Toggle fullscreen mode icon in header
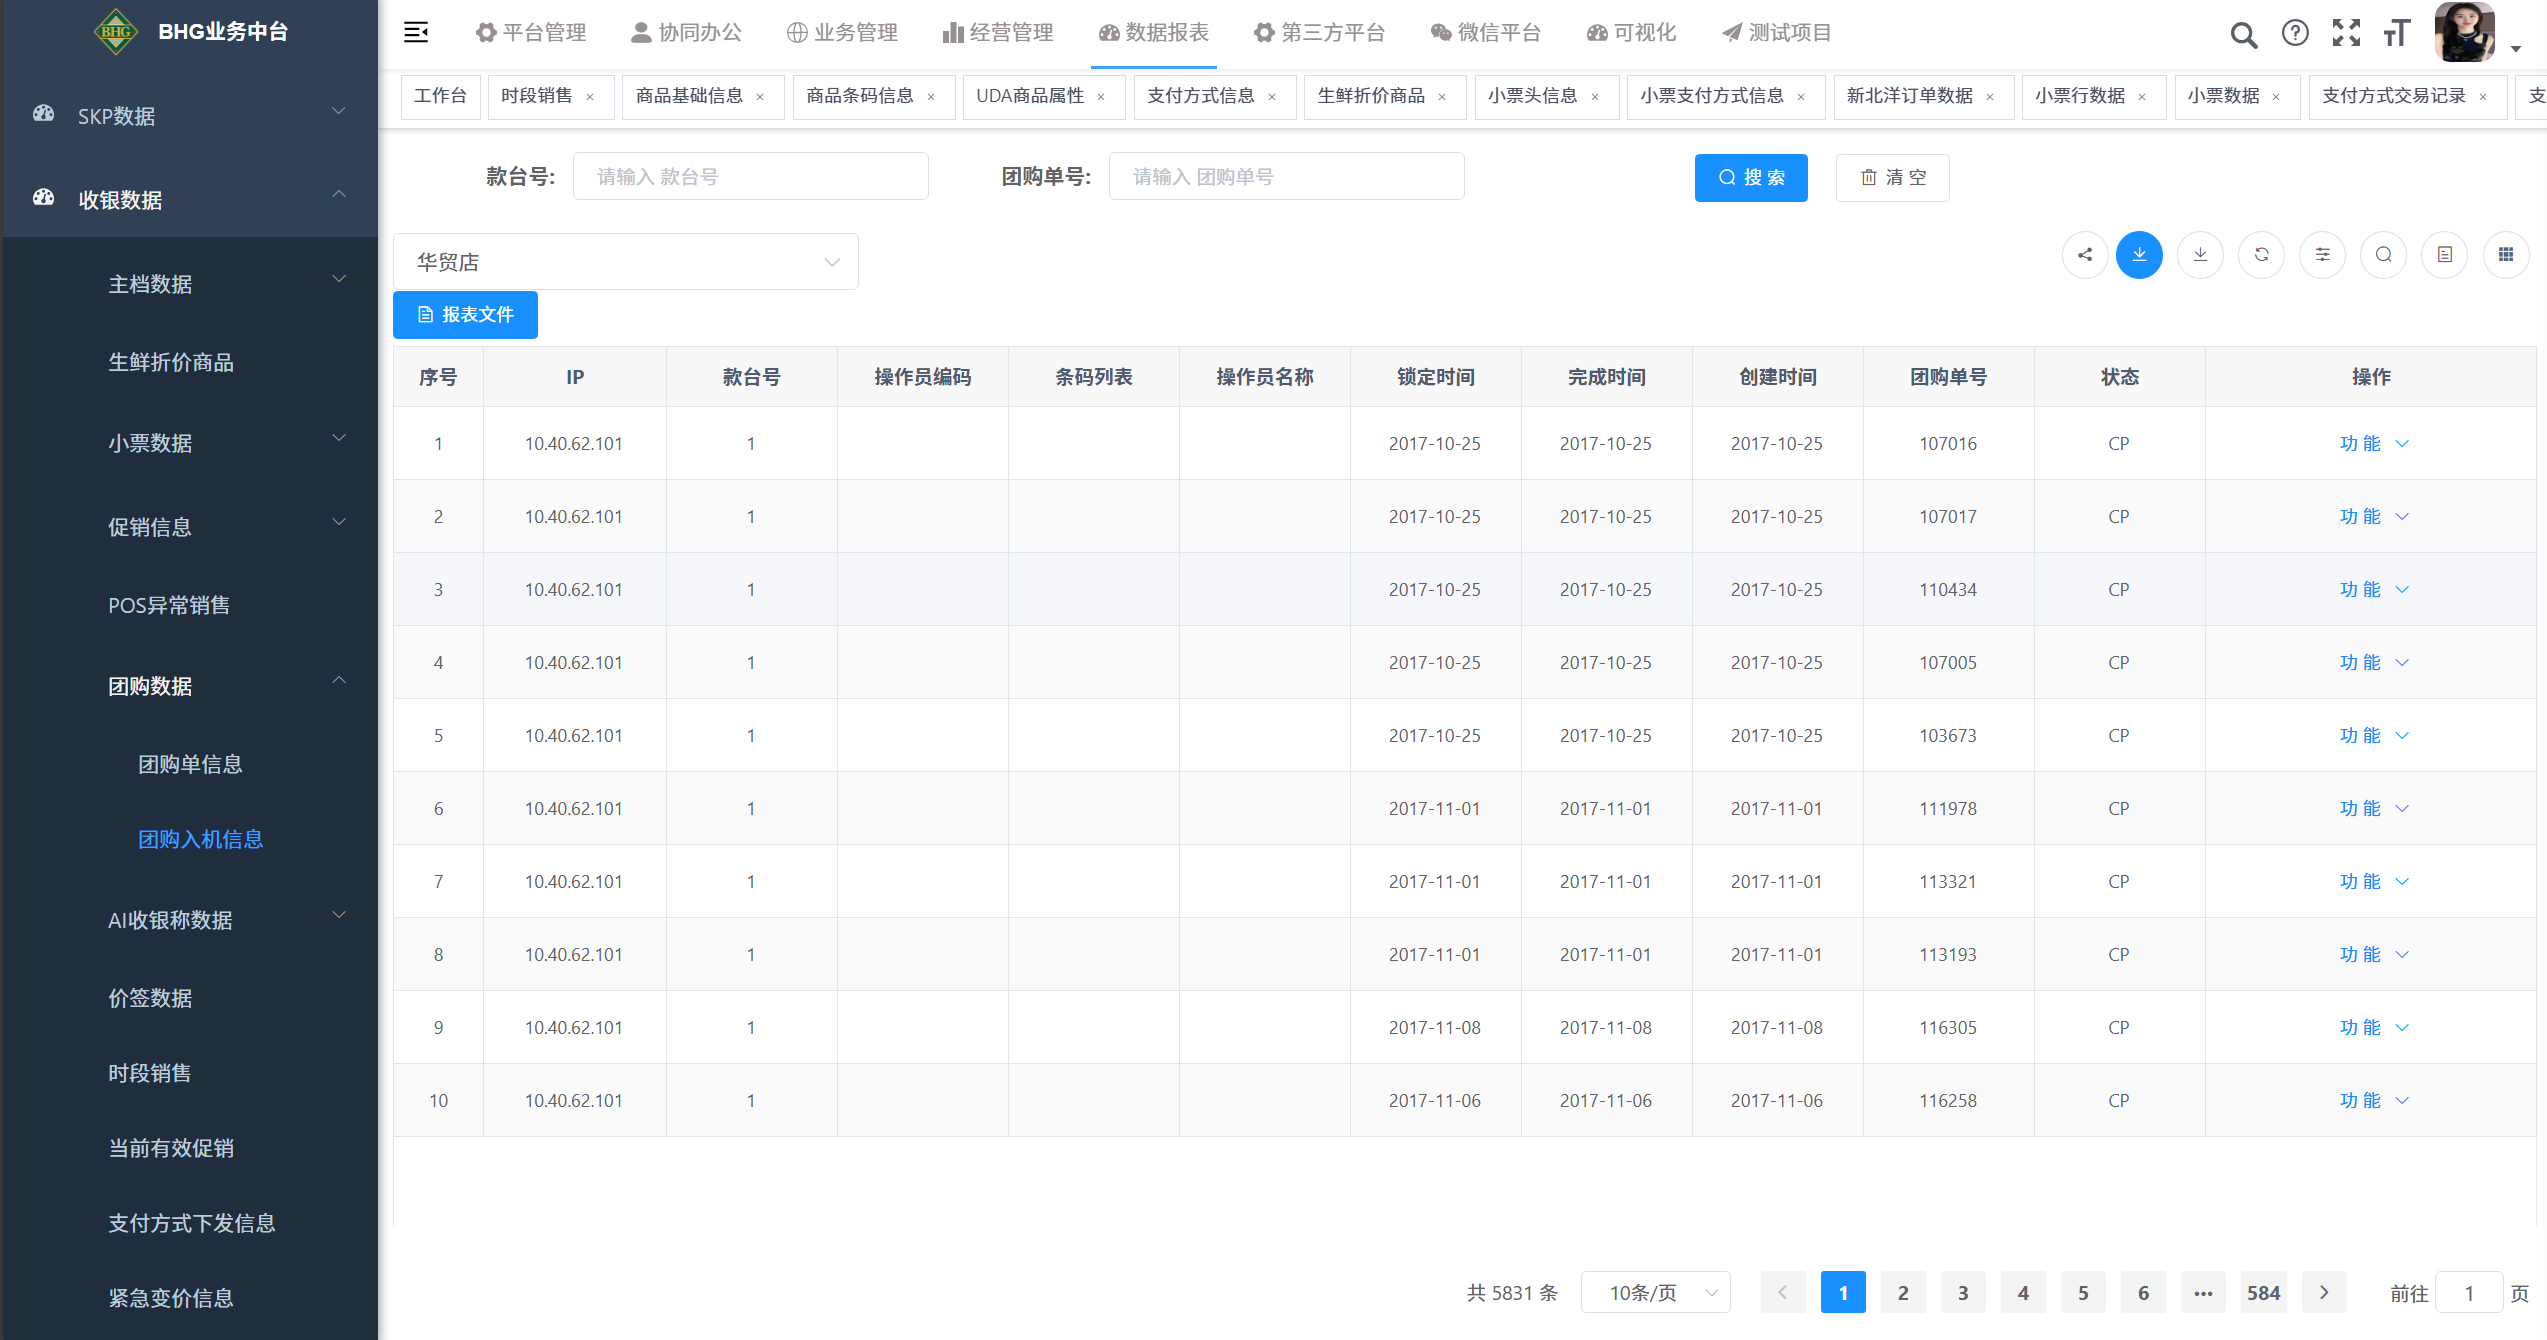Screen dimensions: 2547x1340 point(2346,33)
